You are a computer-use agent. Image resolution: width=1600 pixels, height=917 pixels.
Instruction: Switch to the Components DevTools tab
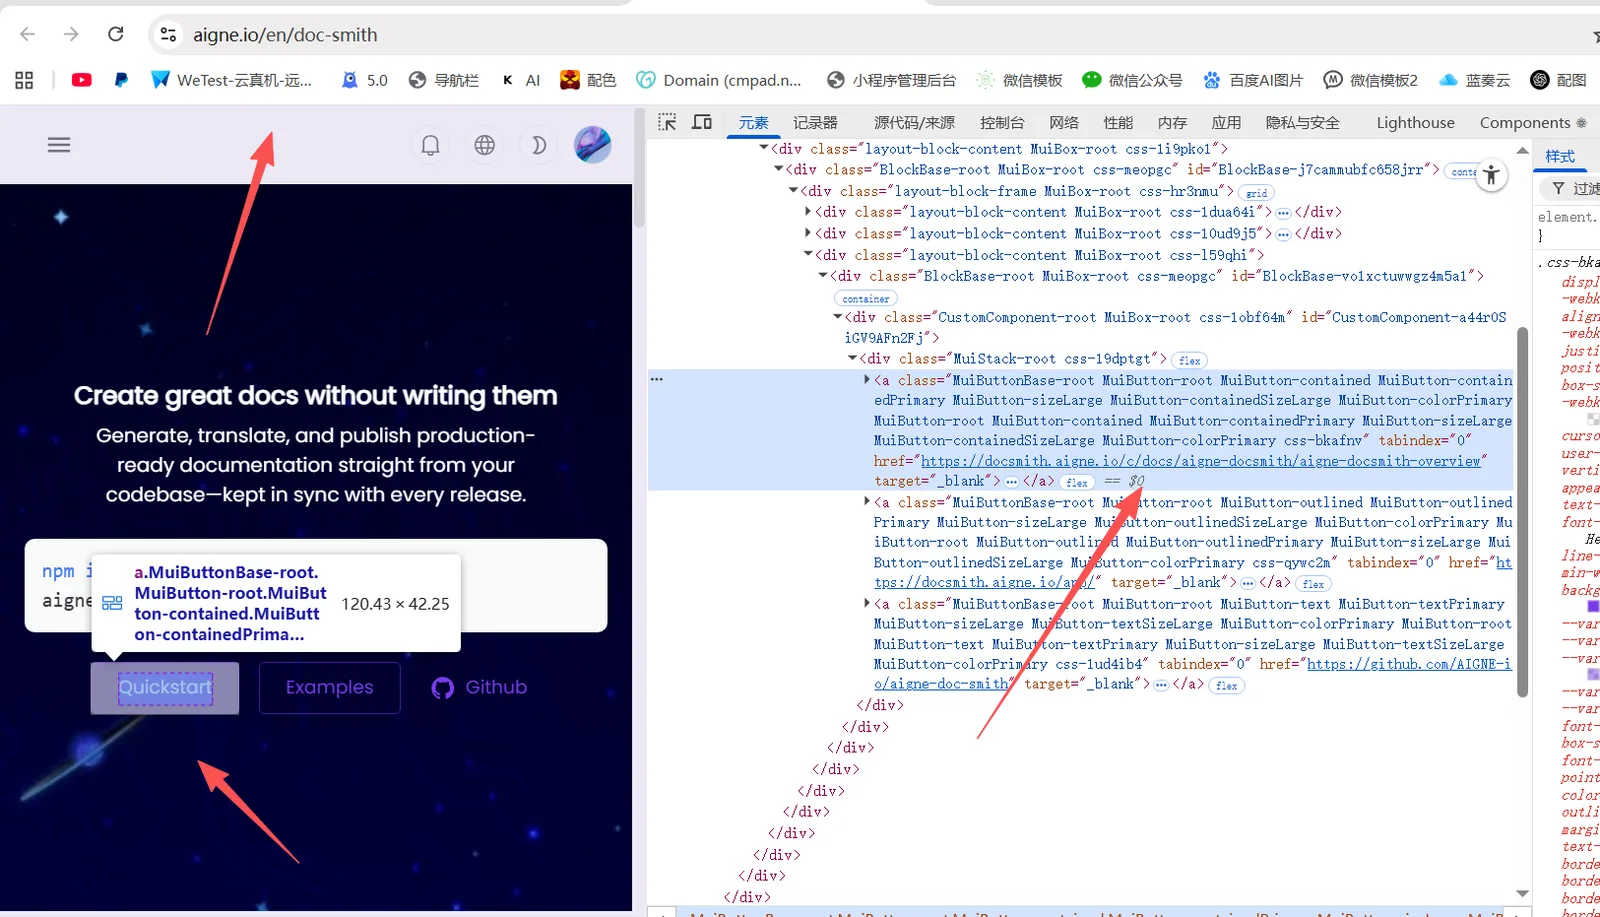[1532, 123]
